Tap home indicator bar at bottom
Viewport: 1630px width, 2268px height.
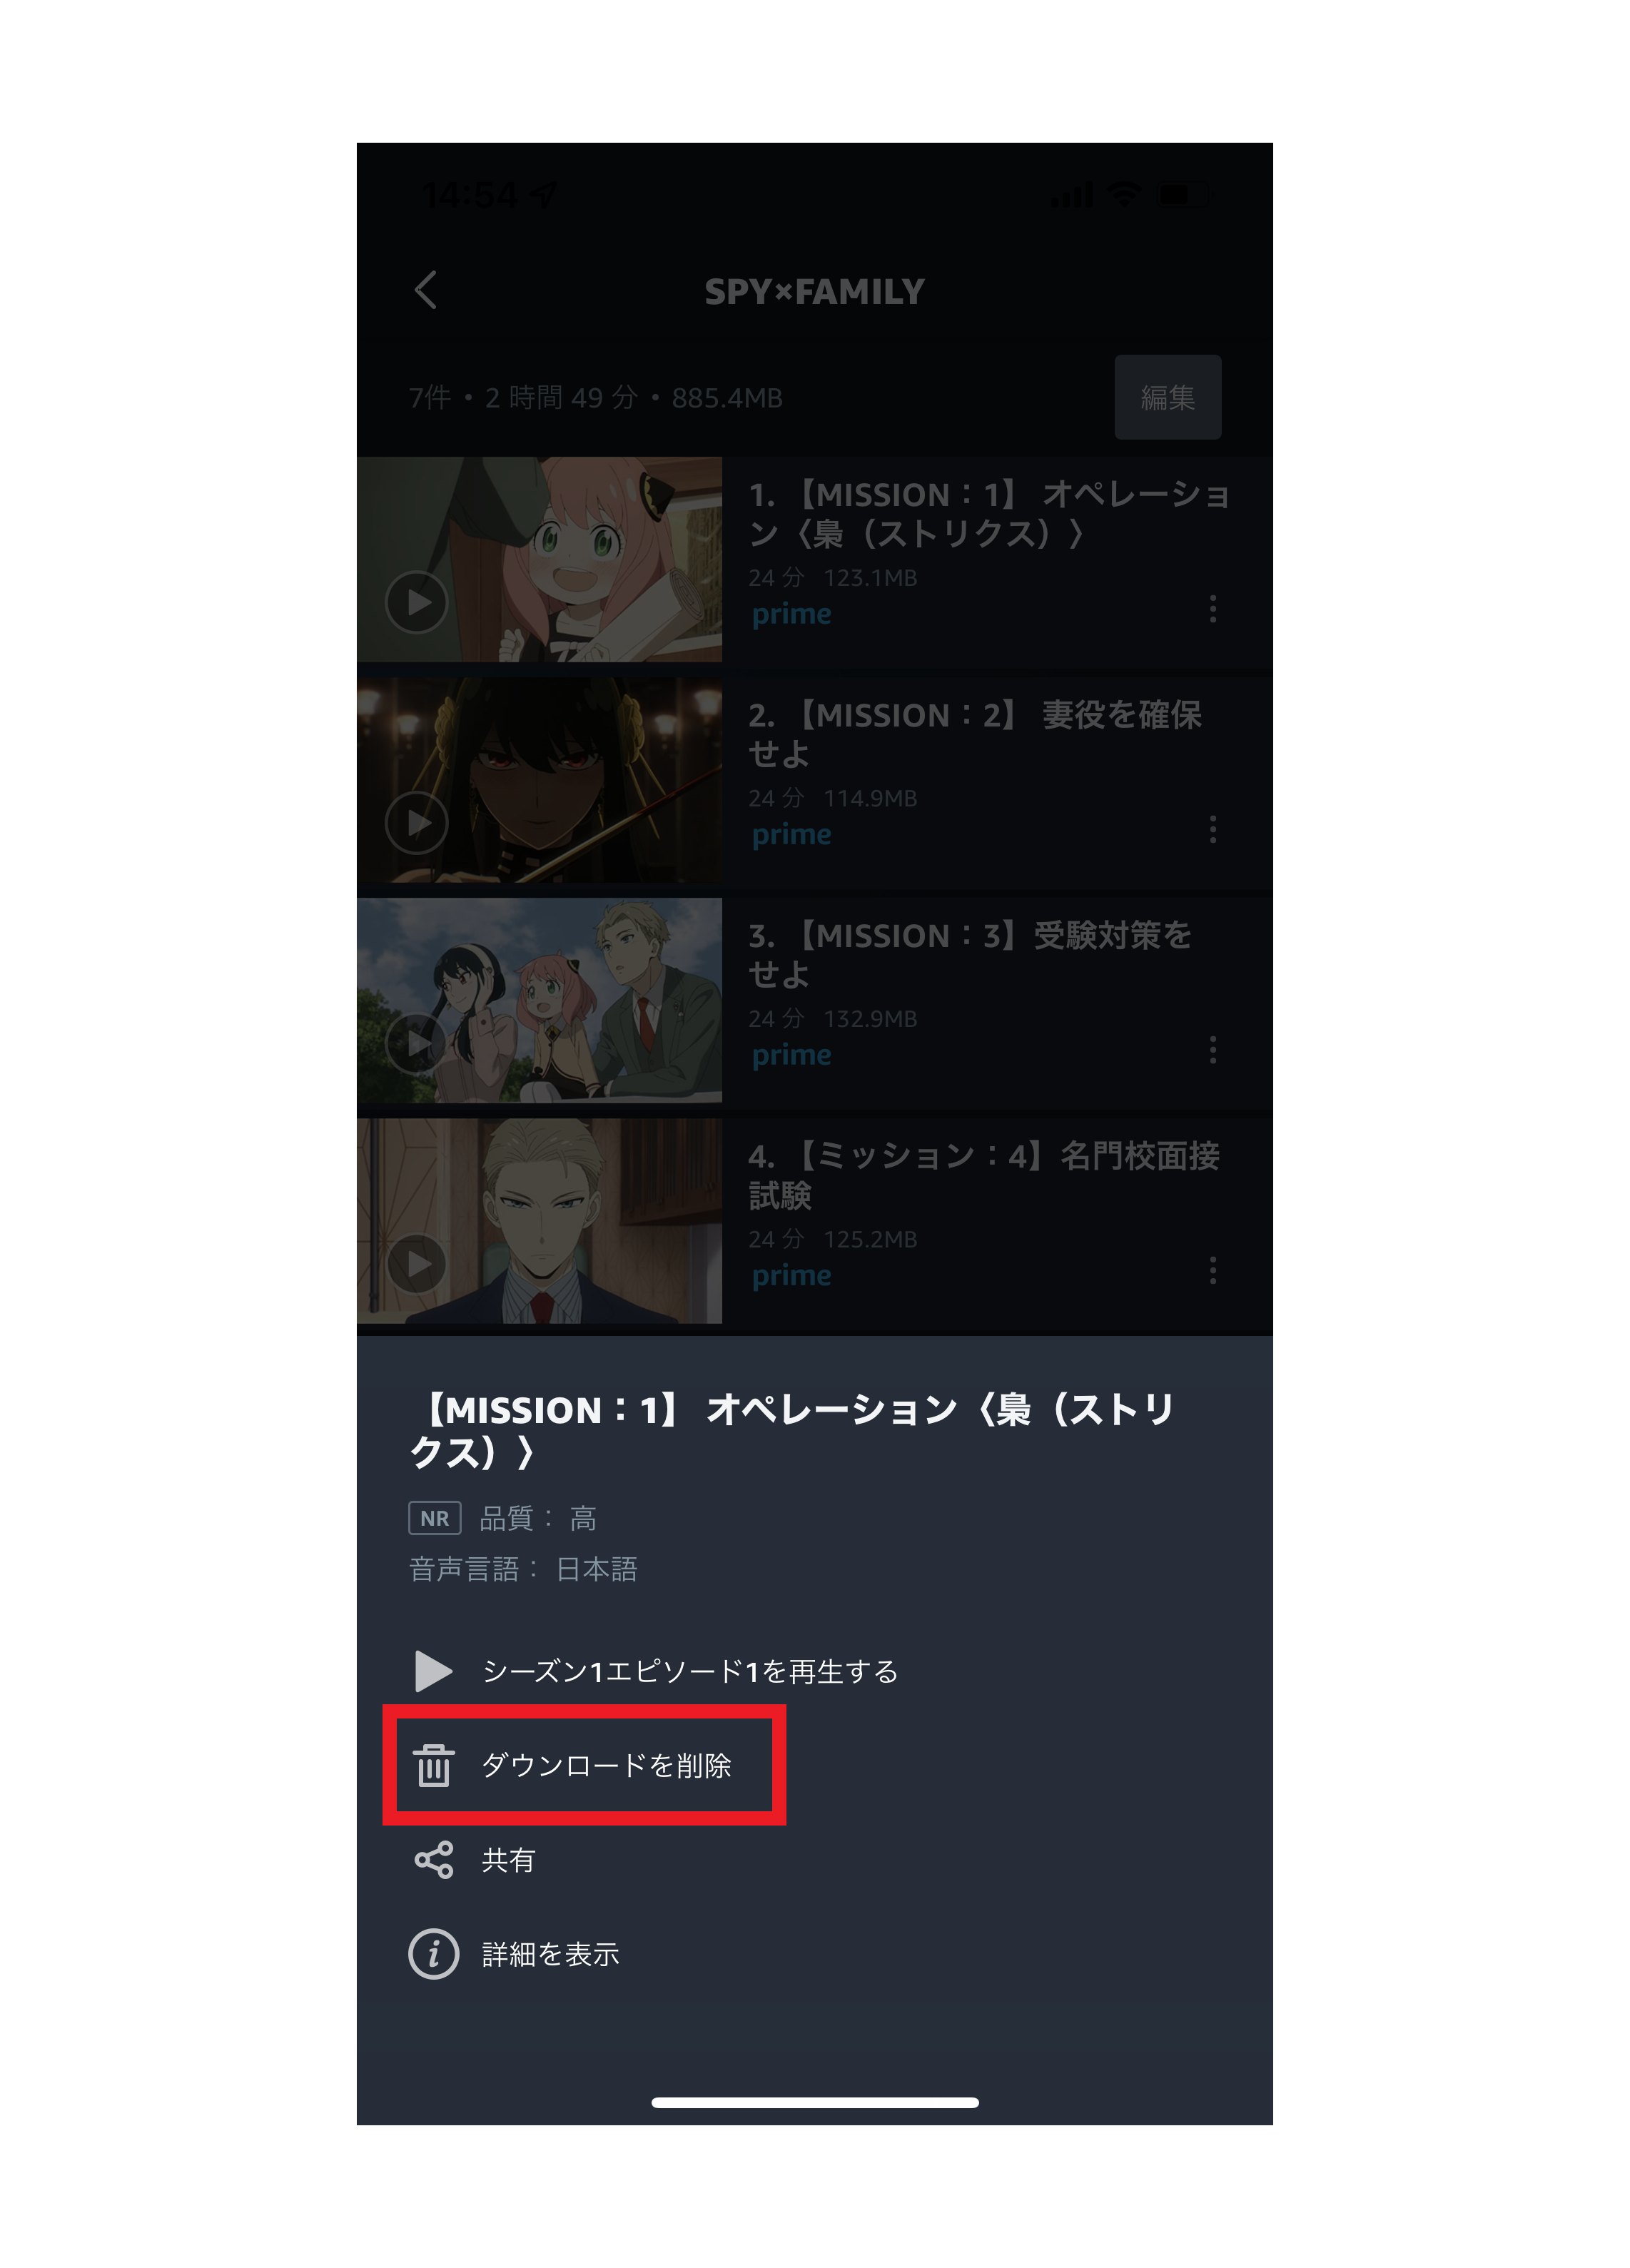[x=815, y=2102]
